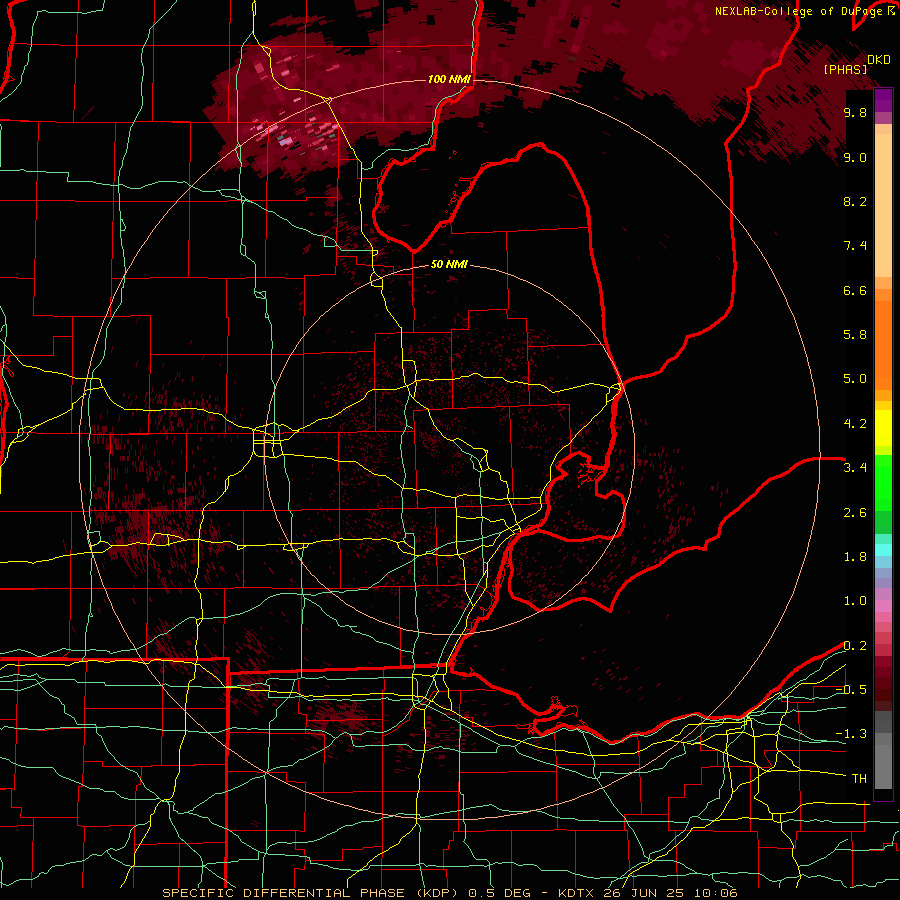Click the 50 NMI range ring label

pos(449,264)
